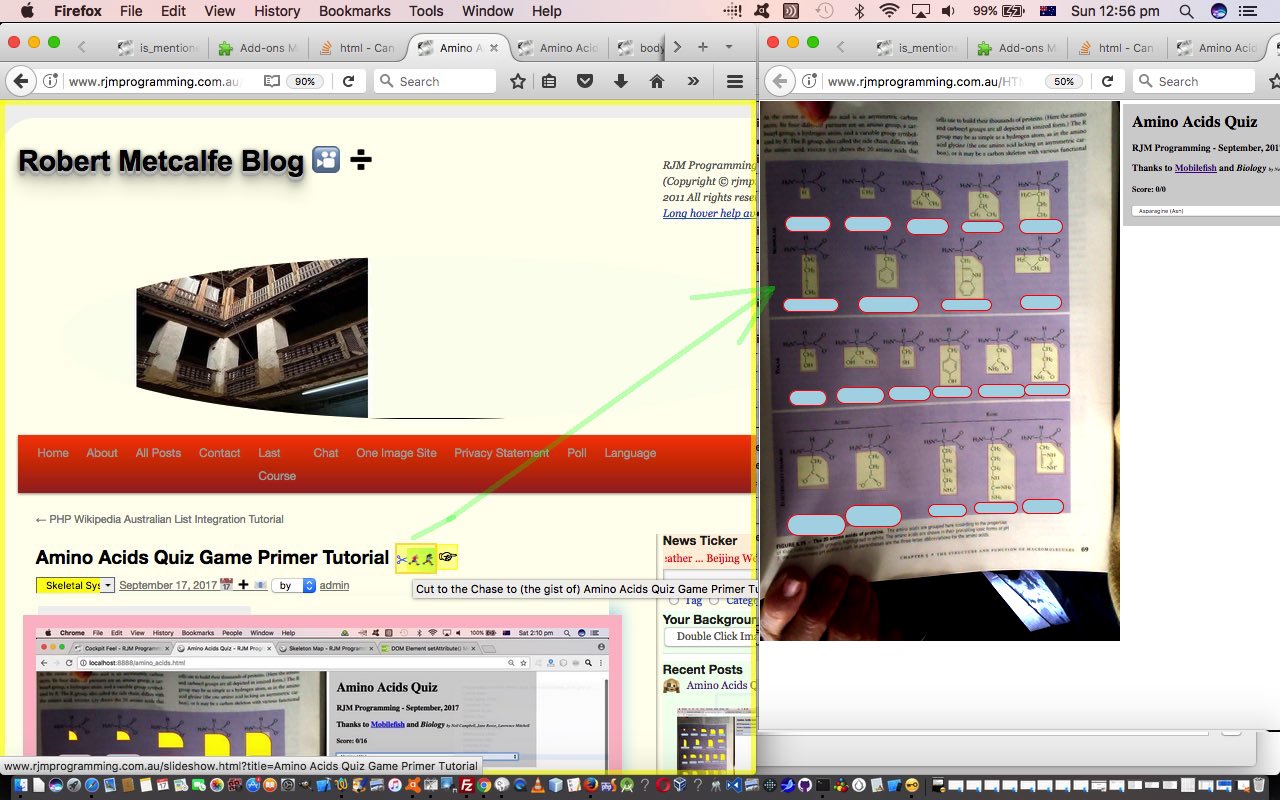Open the Firefox application menu
The image size is (1280, 800).
(x=77, y=11)
